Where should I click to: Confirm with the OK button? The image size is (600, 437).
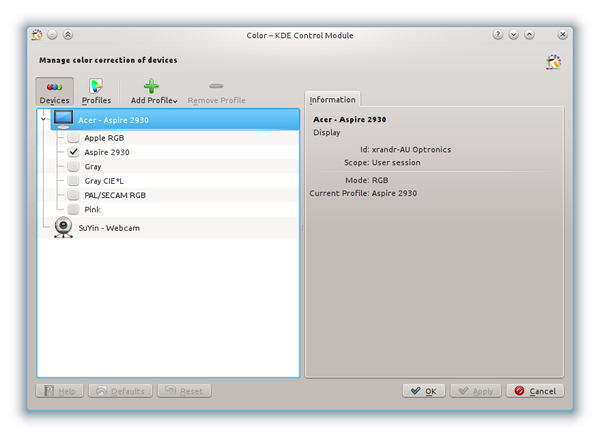(424, 391)
